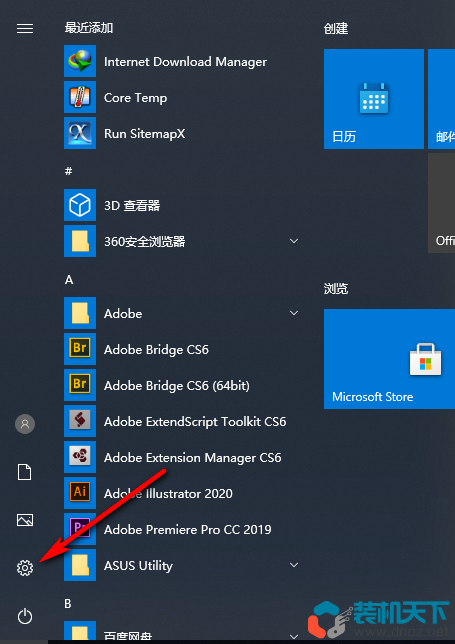The image size is (455, 644).
Task: Click the Adobe folder icon
Action: [x=80, y=313]
